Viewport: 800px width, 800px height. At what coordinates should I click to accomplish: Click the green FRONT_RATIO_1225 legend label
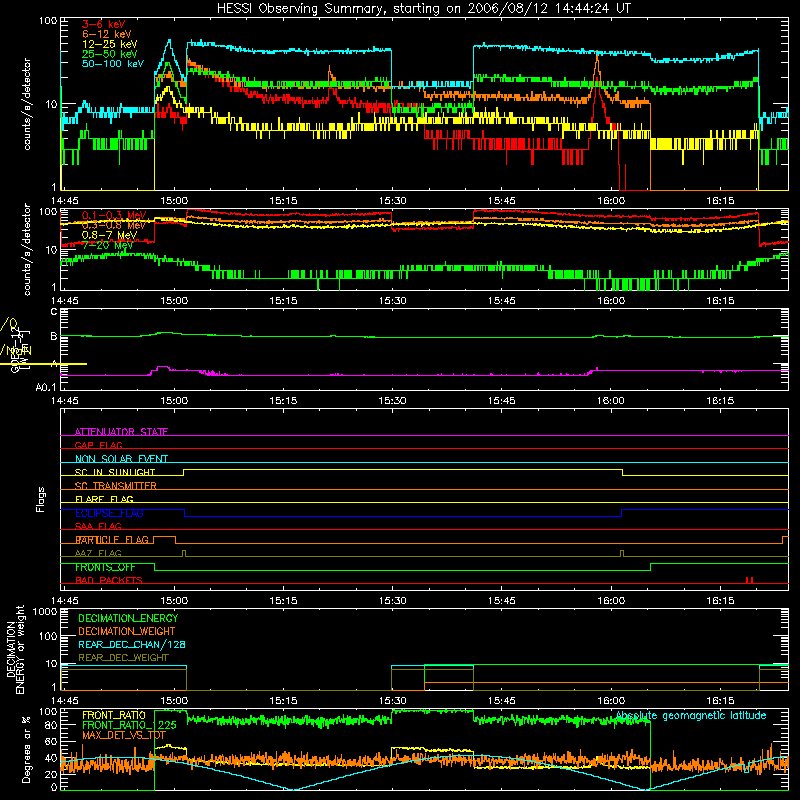click(129, 725)
